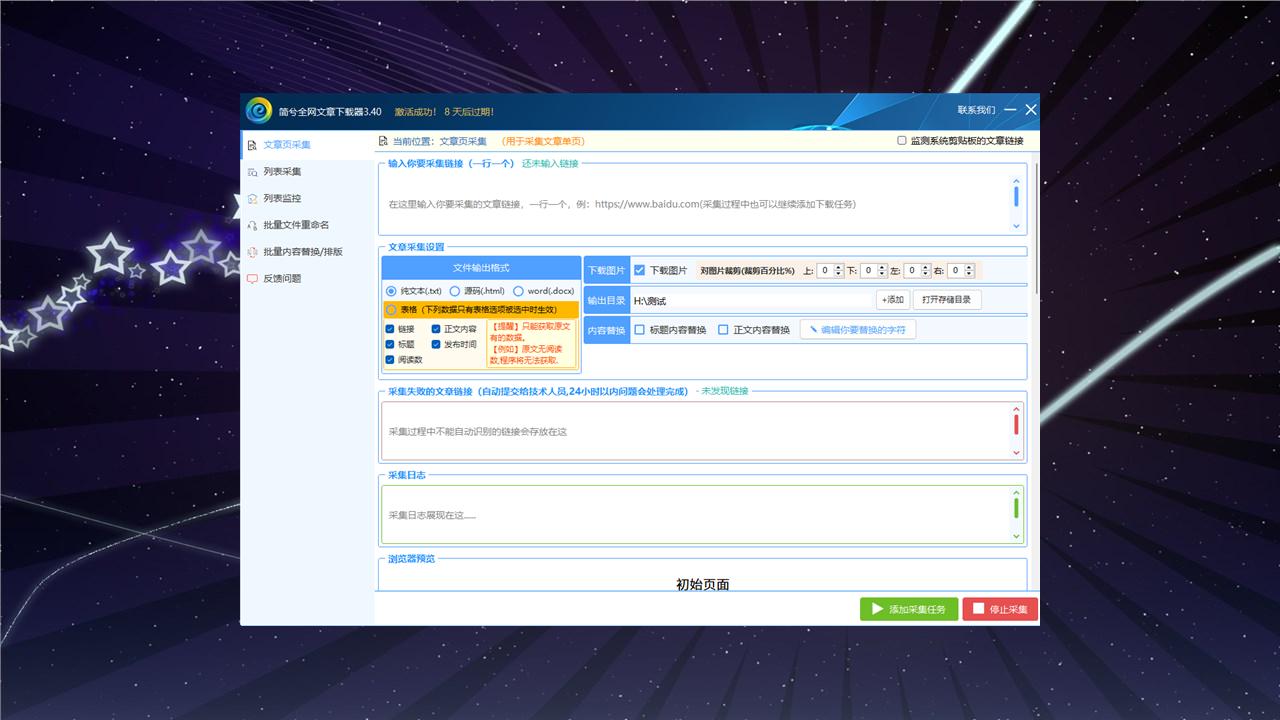The width and height of the screenshot is (1280, 720).
Task: Uncheck the 下载图片 checkbox
Action: point(639,270)
